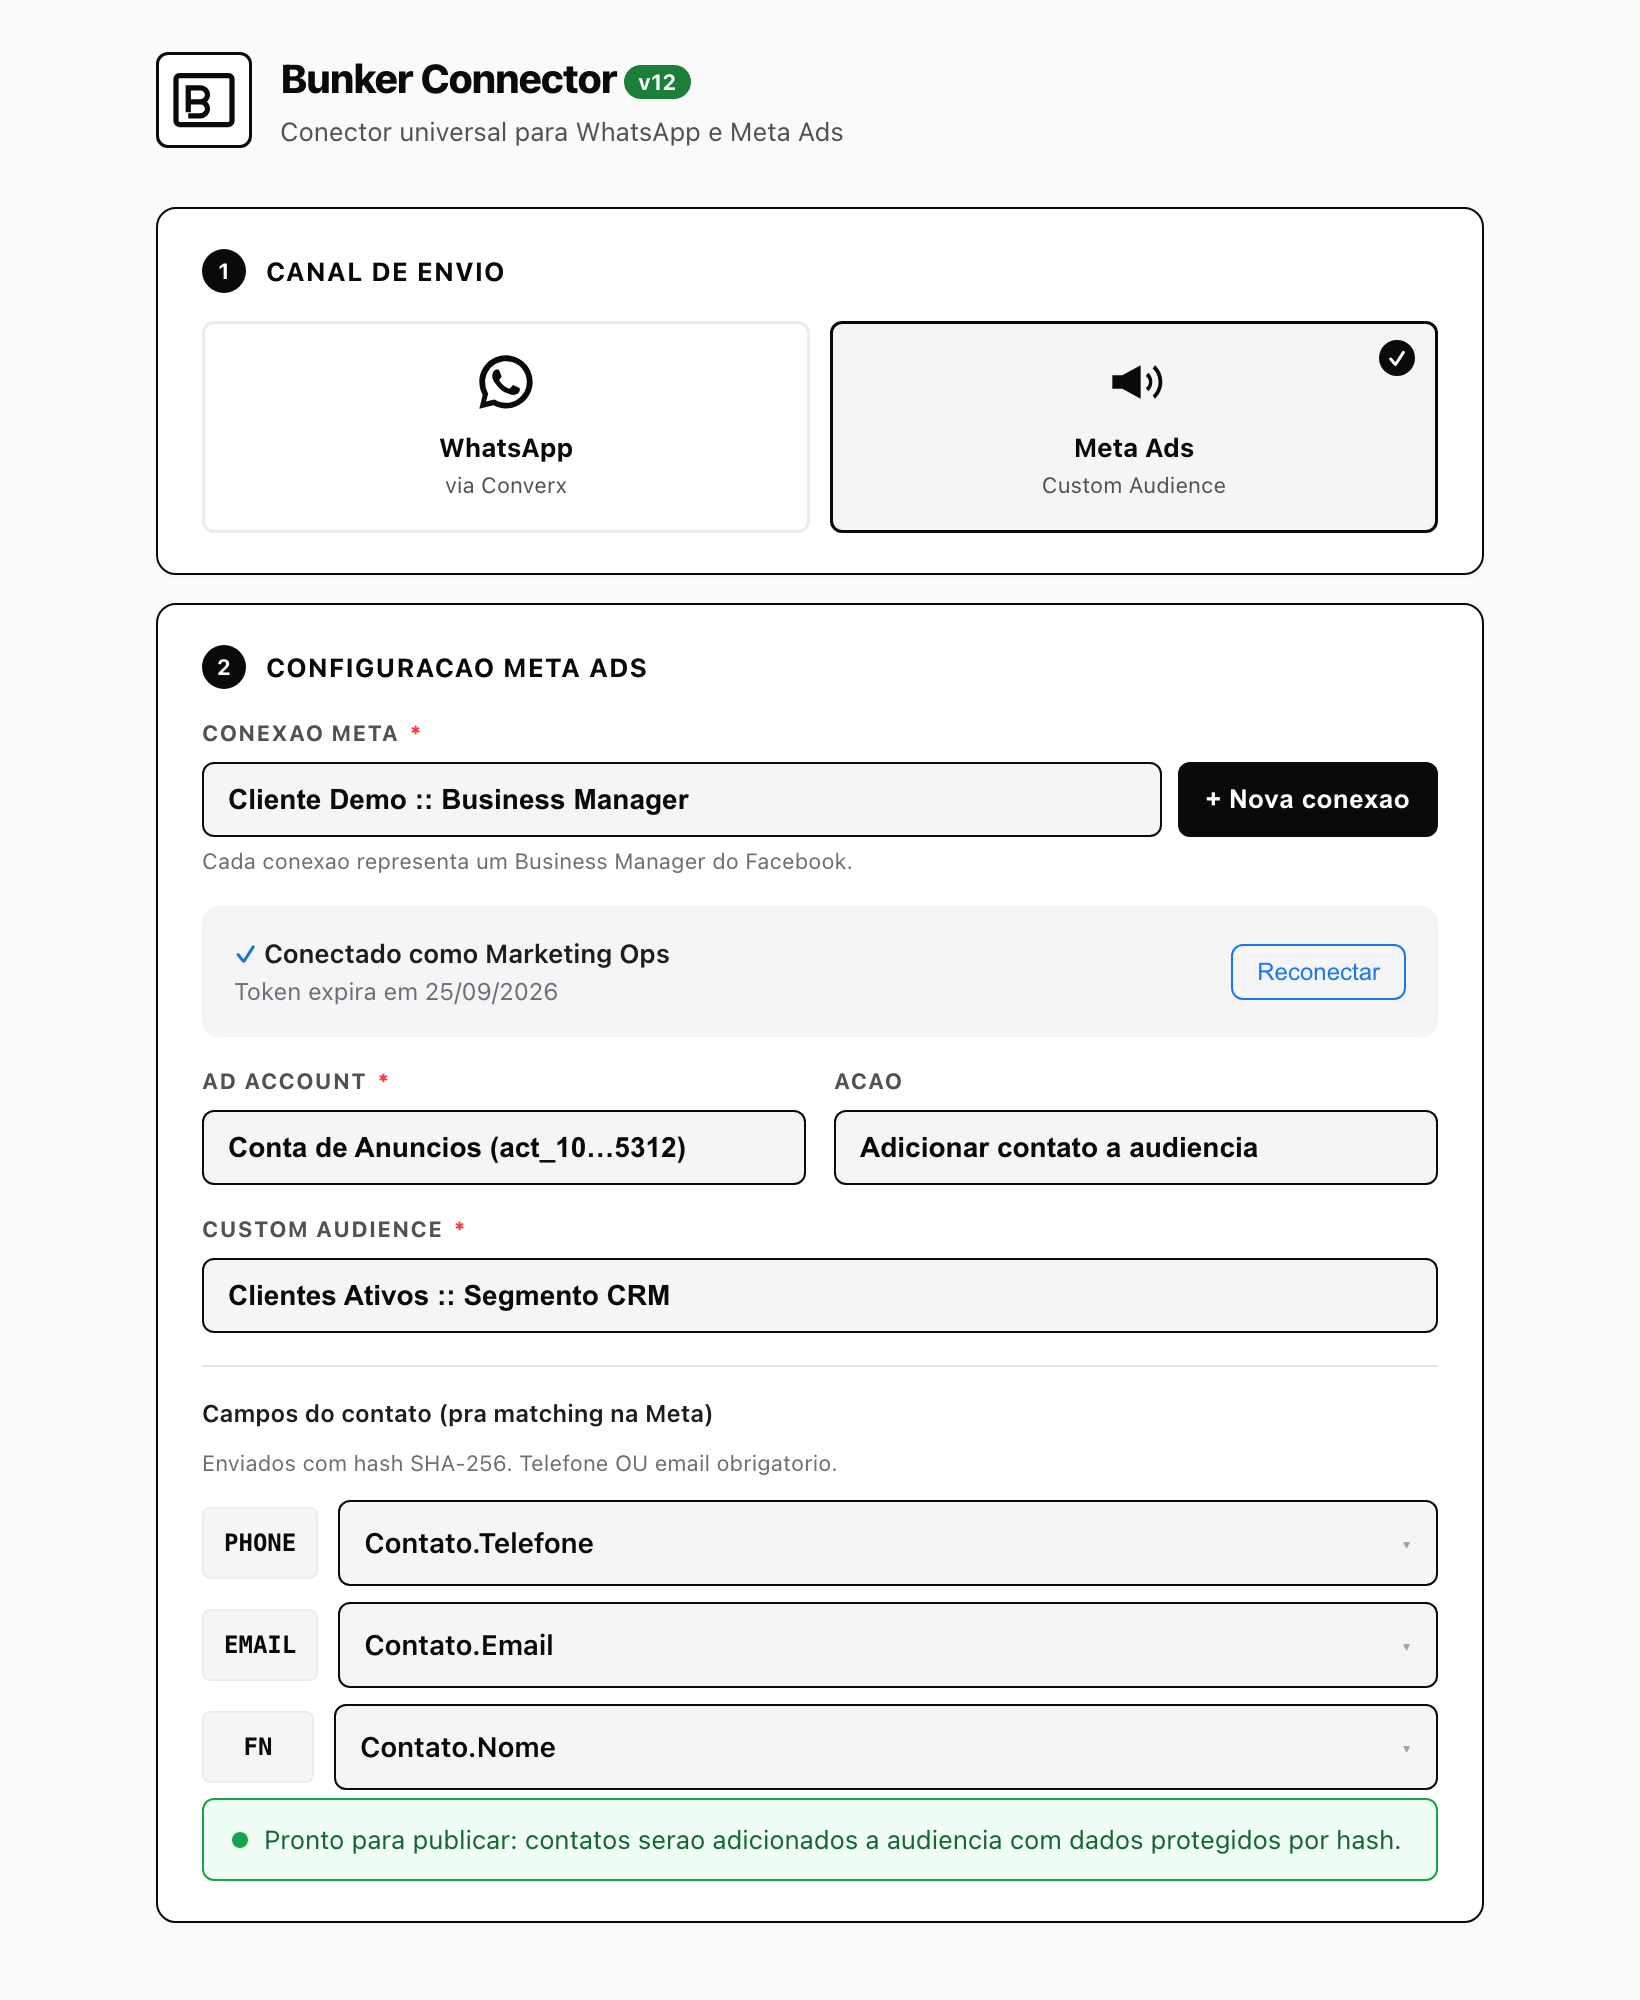Click the FN field tag
The image size is (1640, 2000).
coord(258,1747)
